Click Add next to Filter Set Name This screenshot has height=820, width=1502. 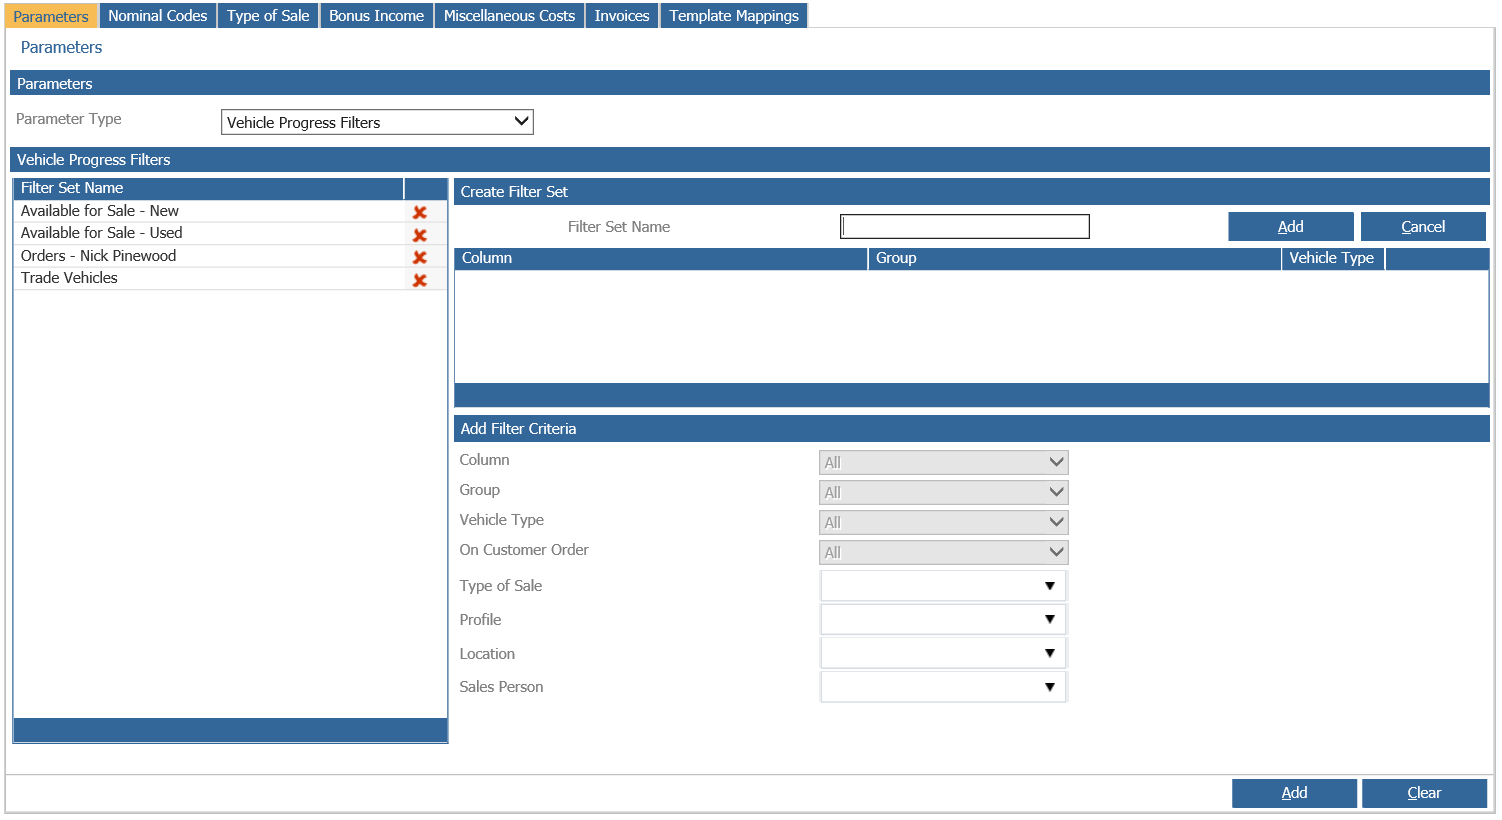click(x=1290, y=227)
